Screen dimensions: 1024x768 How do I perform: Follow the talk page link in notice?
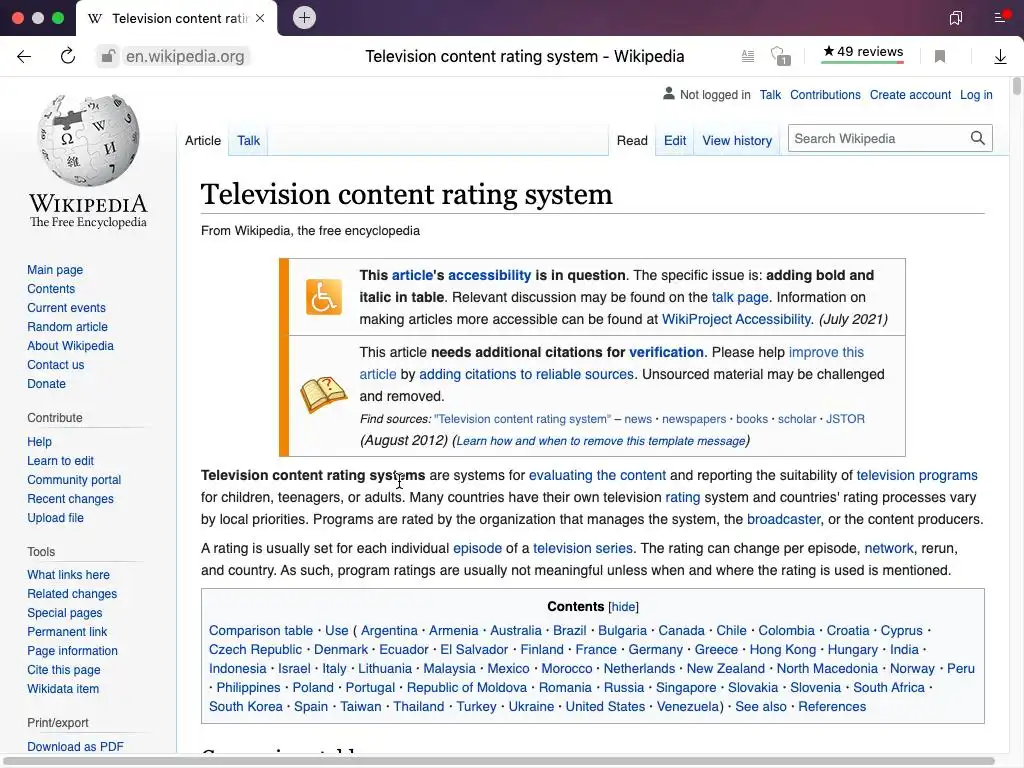(739, 297)
